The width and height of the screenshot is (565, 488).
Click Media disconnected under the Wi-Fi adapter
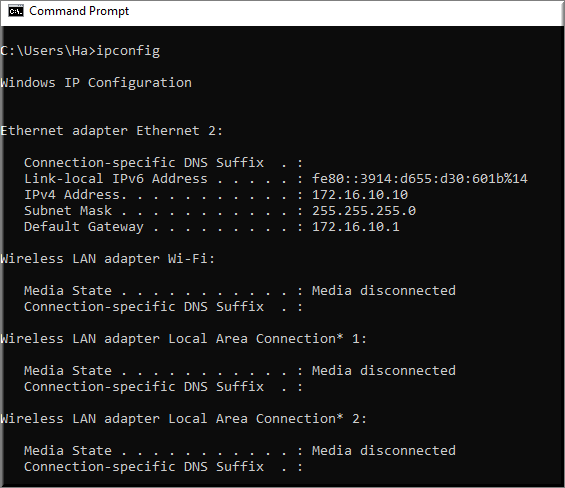click(384, 291)
